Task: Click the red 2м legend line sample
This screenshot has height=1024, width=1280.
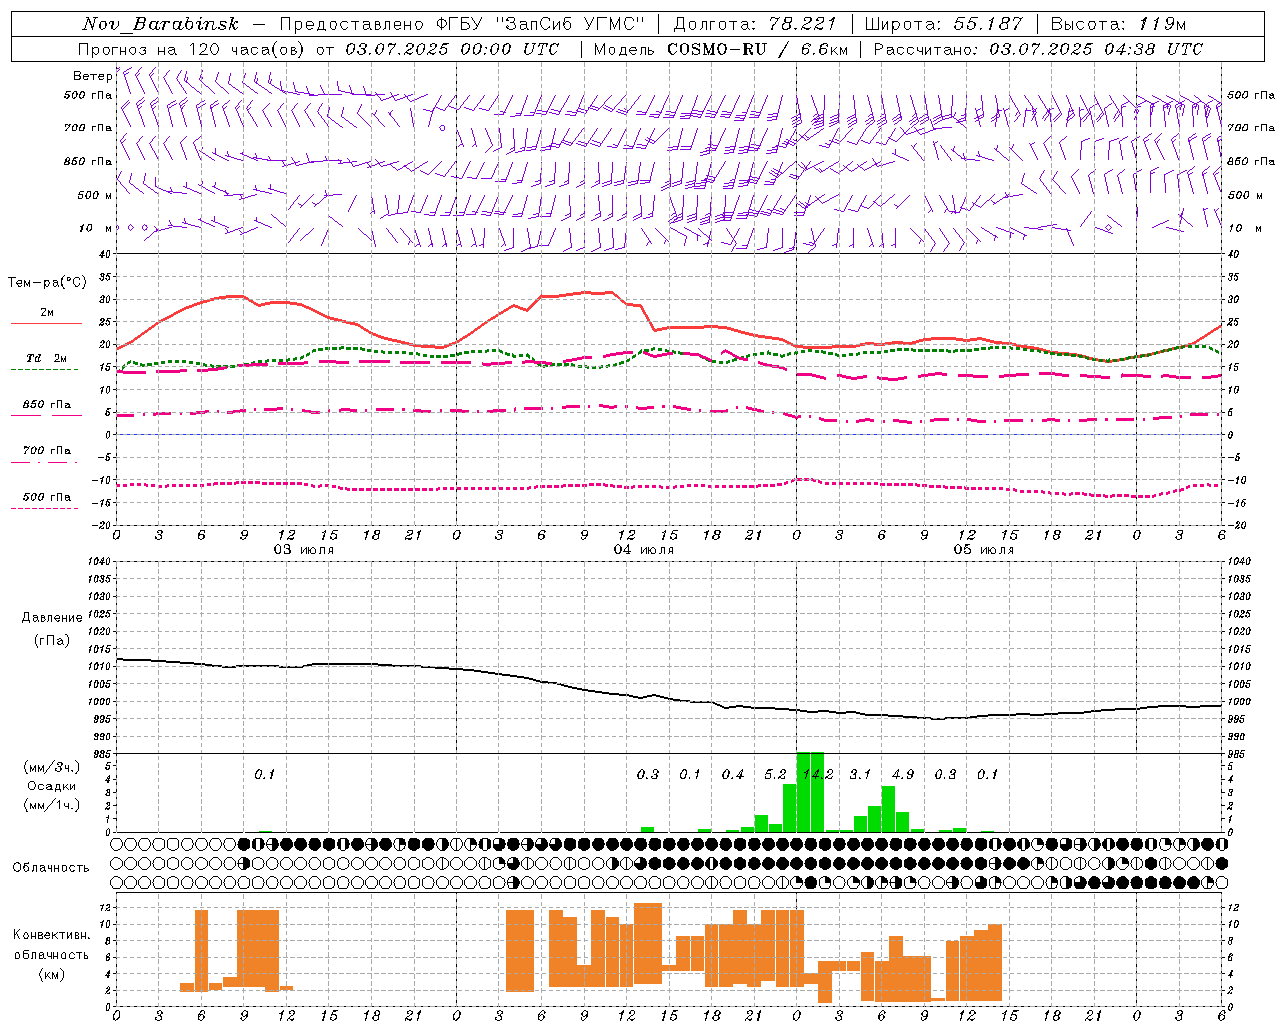Action: pos(46,324)
